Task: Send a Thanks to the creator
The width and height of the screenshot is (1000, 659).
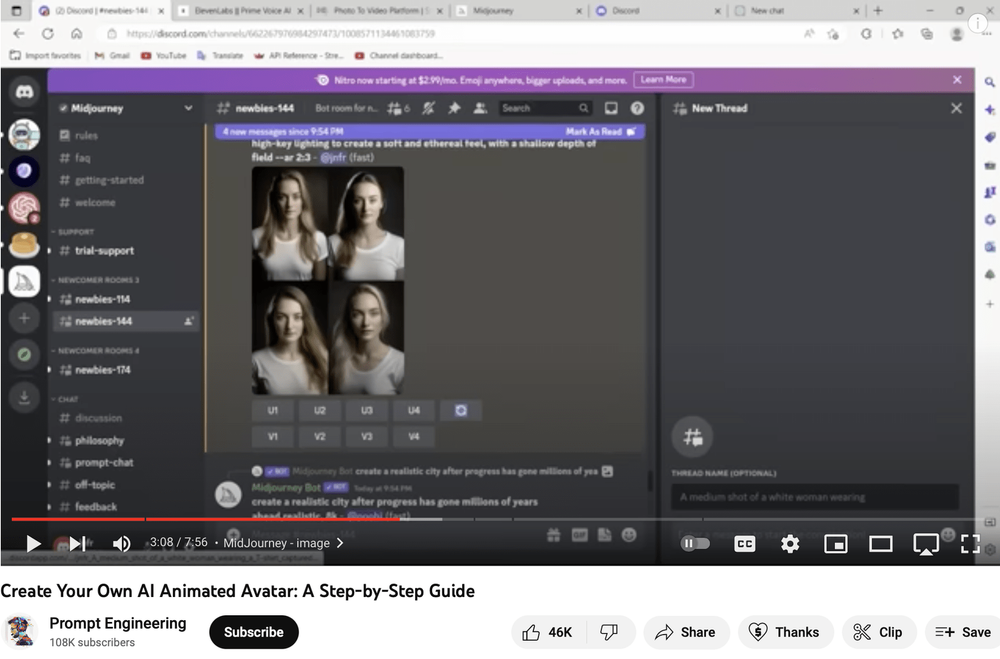Action: [786, 632]
